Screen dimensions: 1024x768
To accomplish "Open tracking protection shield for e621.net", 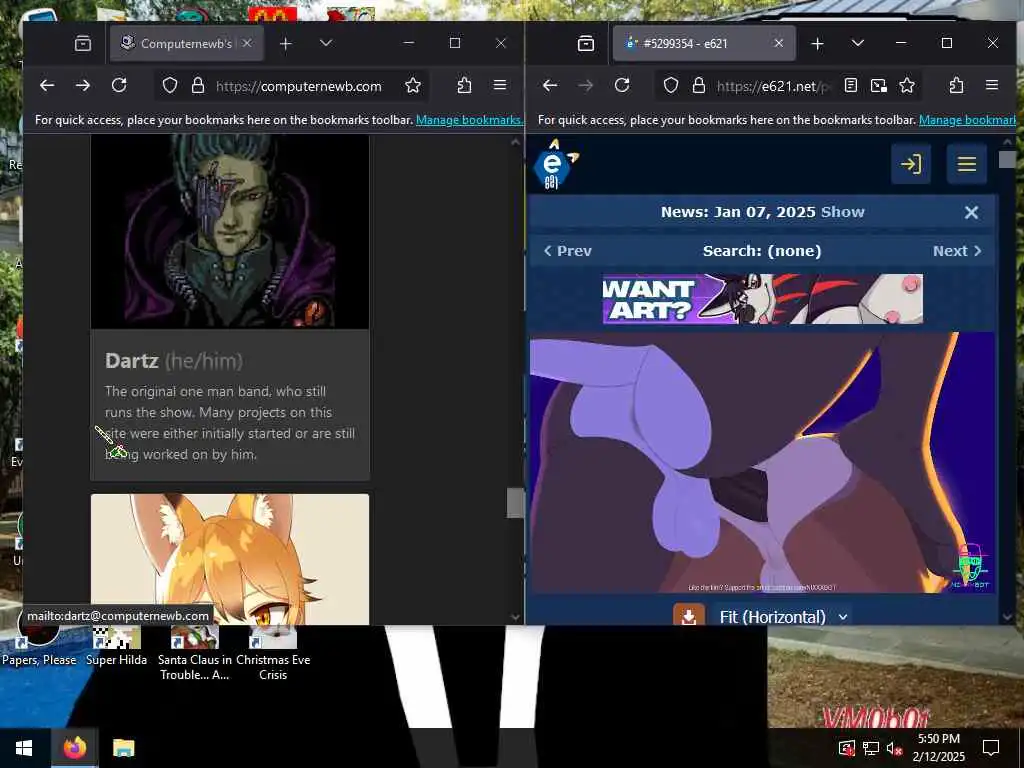I will 671,86.
